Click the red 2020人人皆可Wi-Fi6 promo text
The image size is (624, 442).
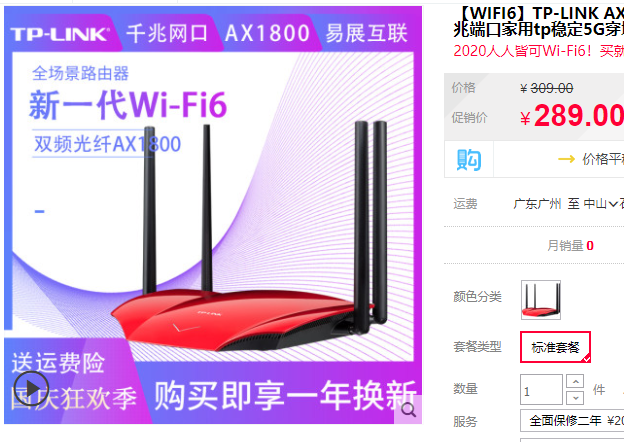(538, 51)
